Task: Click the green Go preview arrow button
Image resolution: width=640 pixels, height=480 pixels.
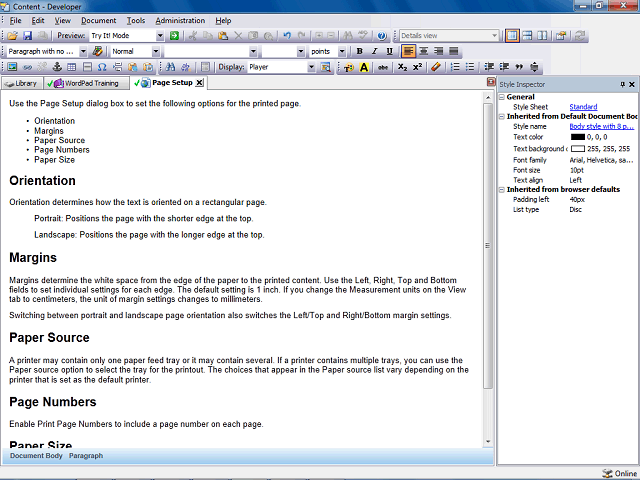Action: coord(174,36)
